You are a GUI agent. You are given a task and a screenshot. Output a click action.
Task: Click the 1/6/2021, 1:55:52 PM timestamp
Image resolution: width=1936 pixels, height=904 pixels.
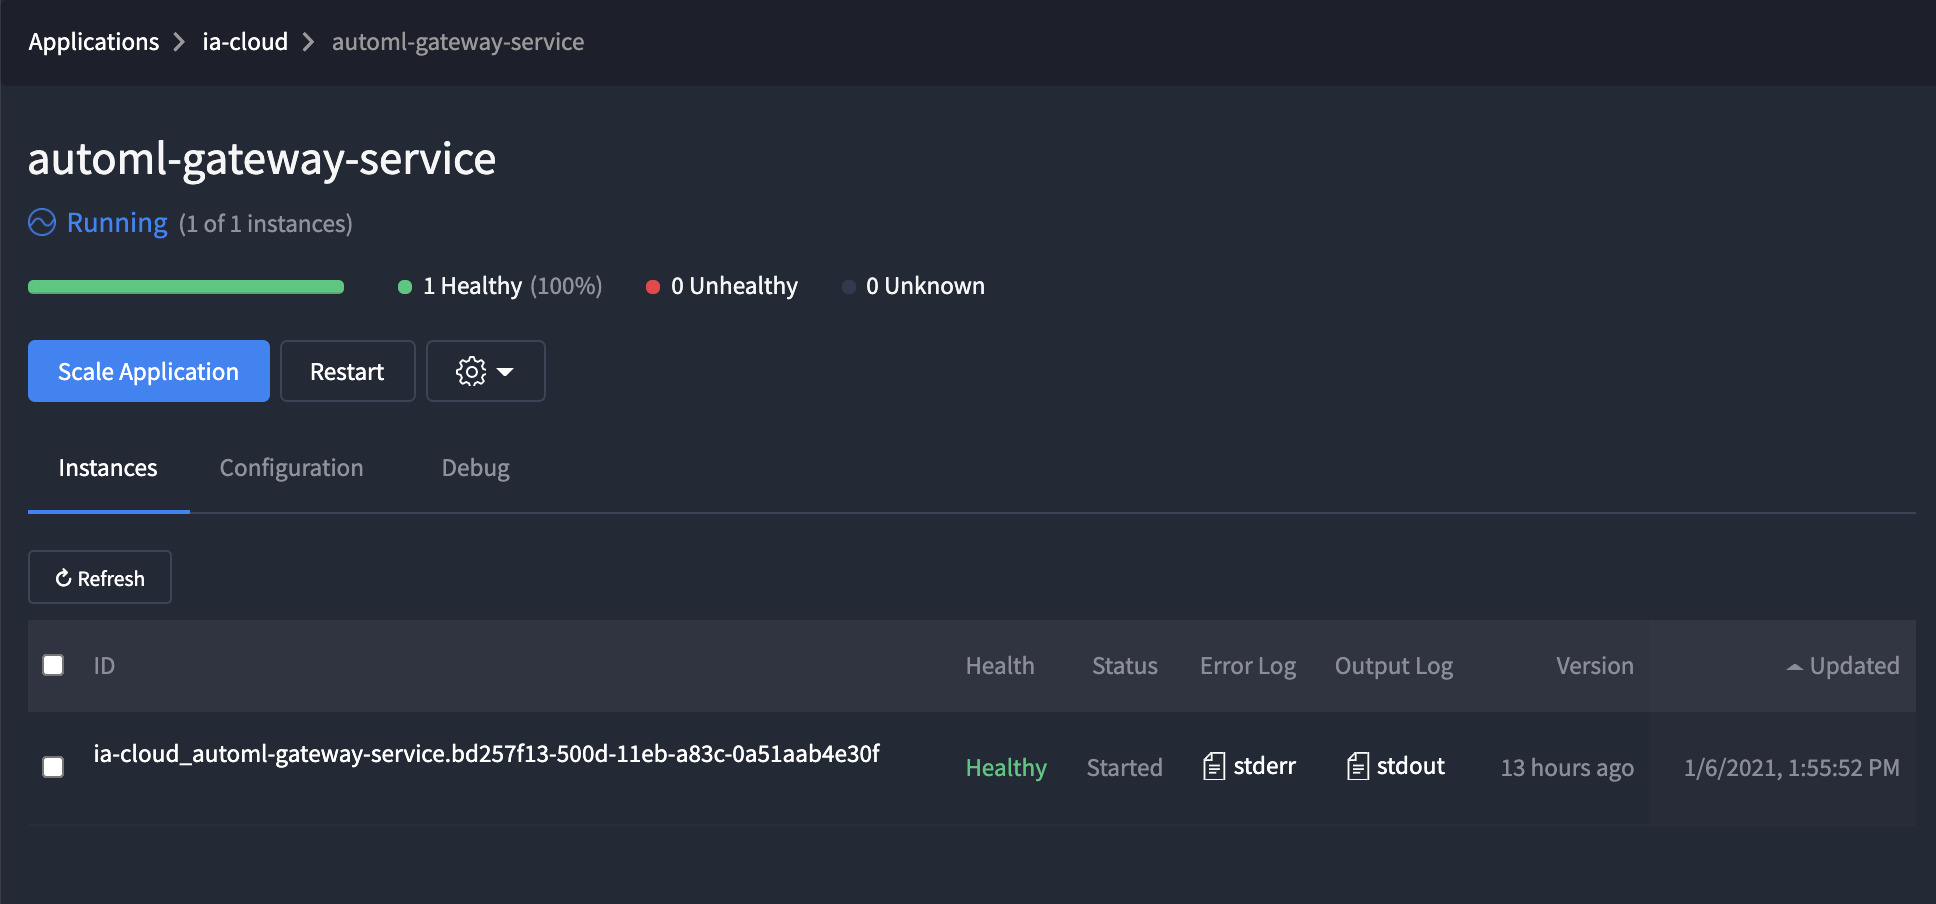(x=1792, y=768)
